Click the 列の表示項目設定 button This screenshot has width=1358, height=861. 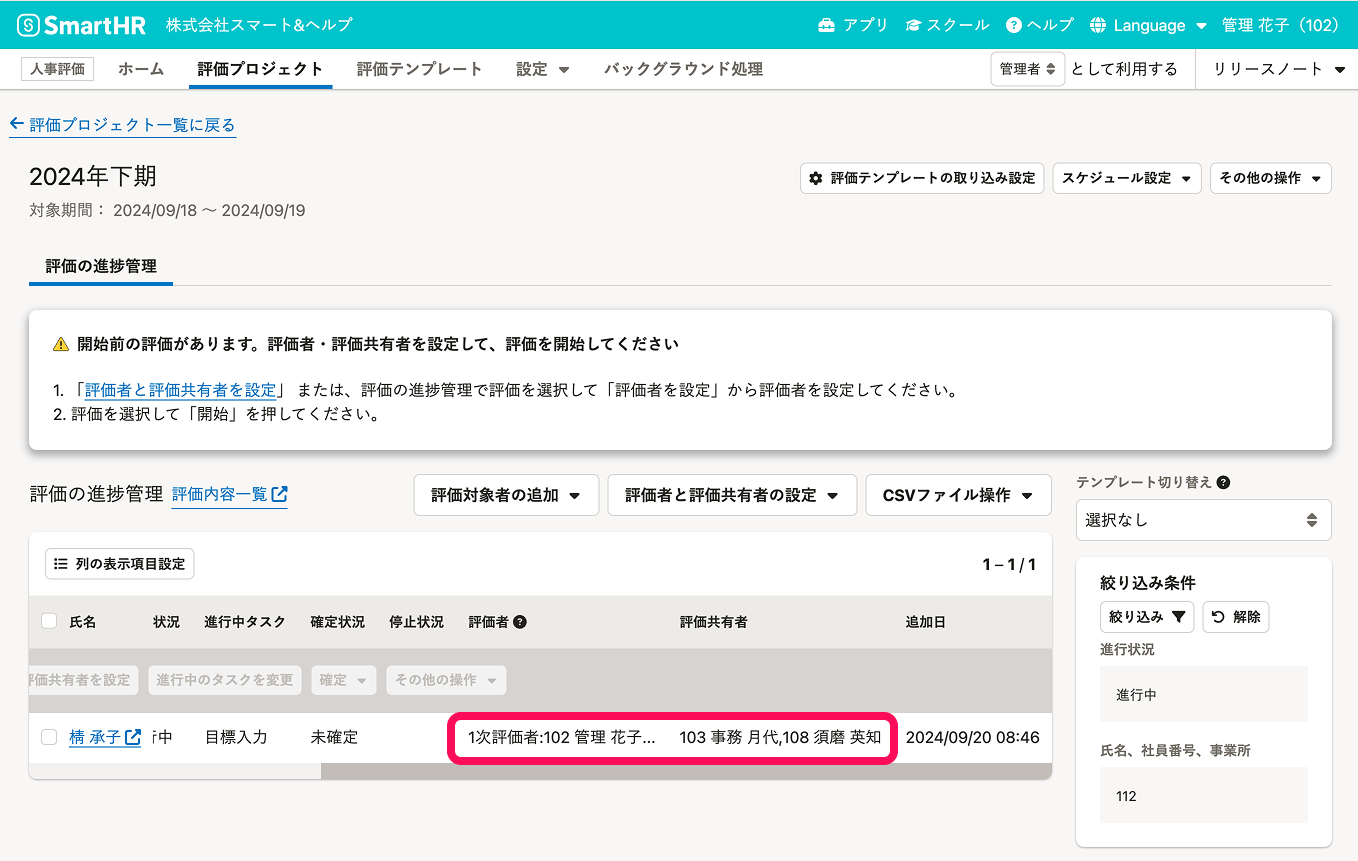tap(120, 564)
